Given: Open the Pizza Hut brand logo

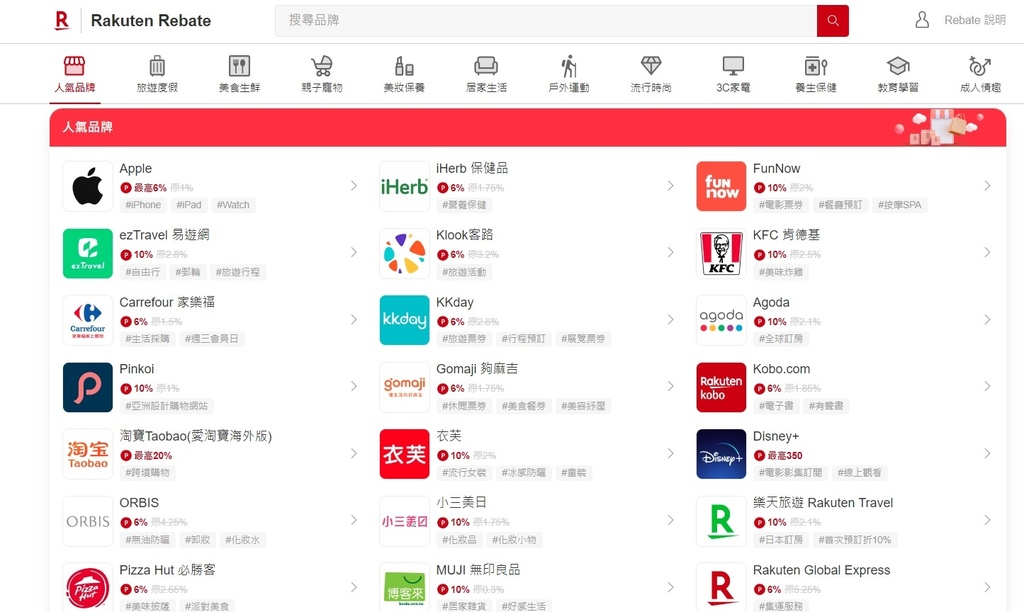Looking at the screenshot, I should (88, 587).
